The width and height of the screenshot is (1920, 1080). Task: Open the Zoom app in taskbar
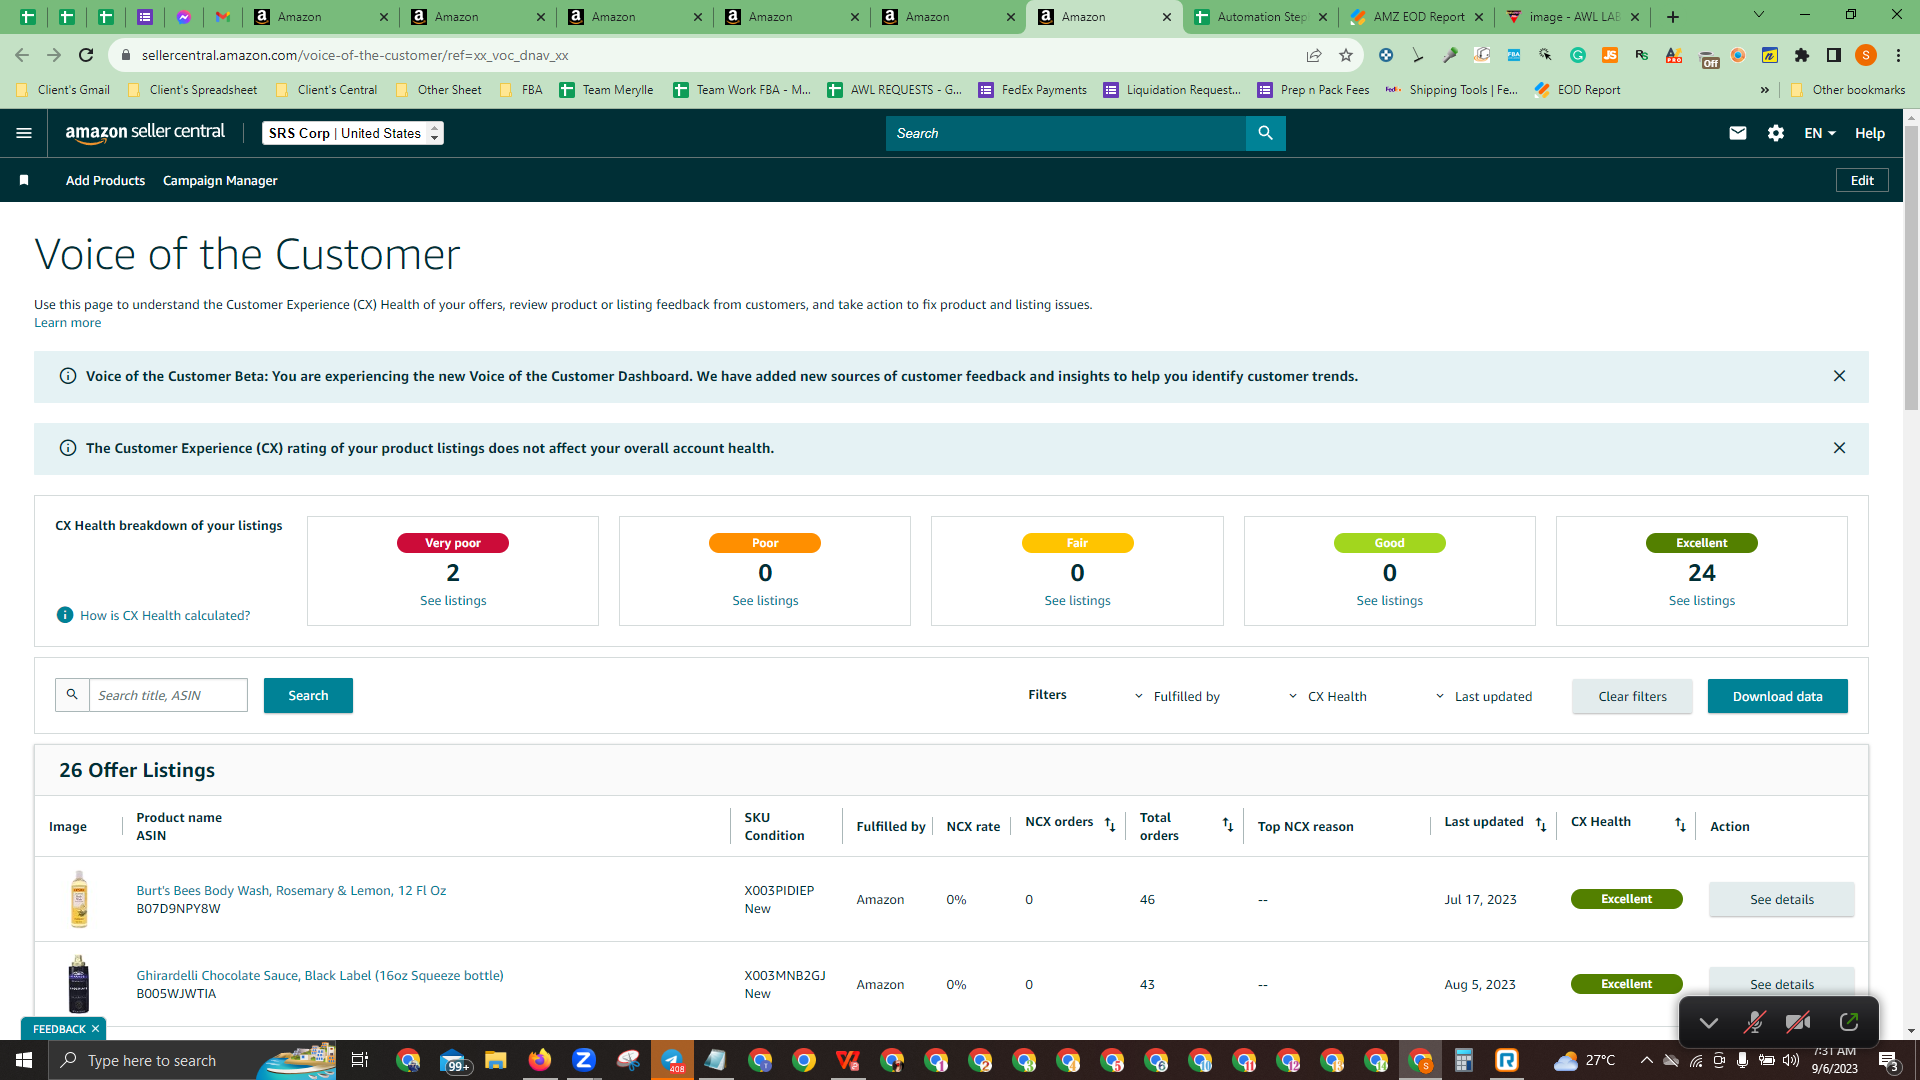click(x=584, y=1060)
